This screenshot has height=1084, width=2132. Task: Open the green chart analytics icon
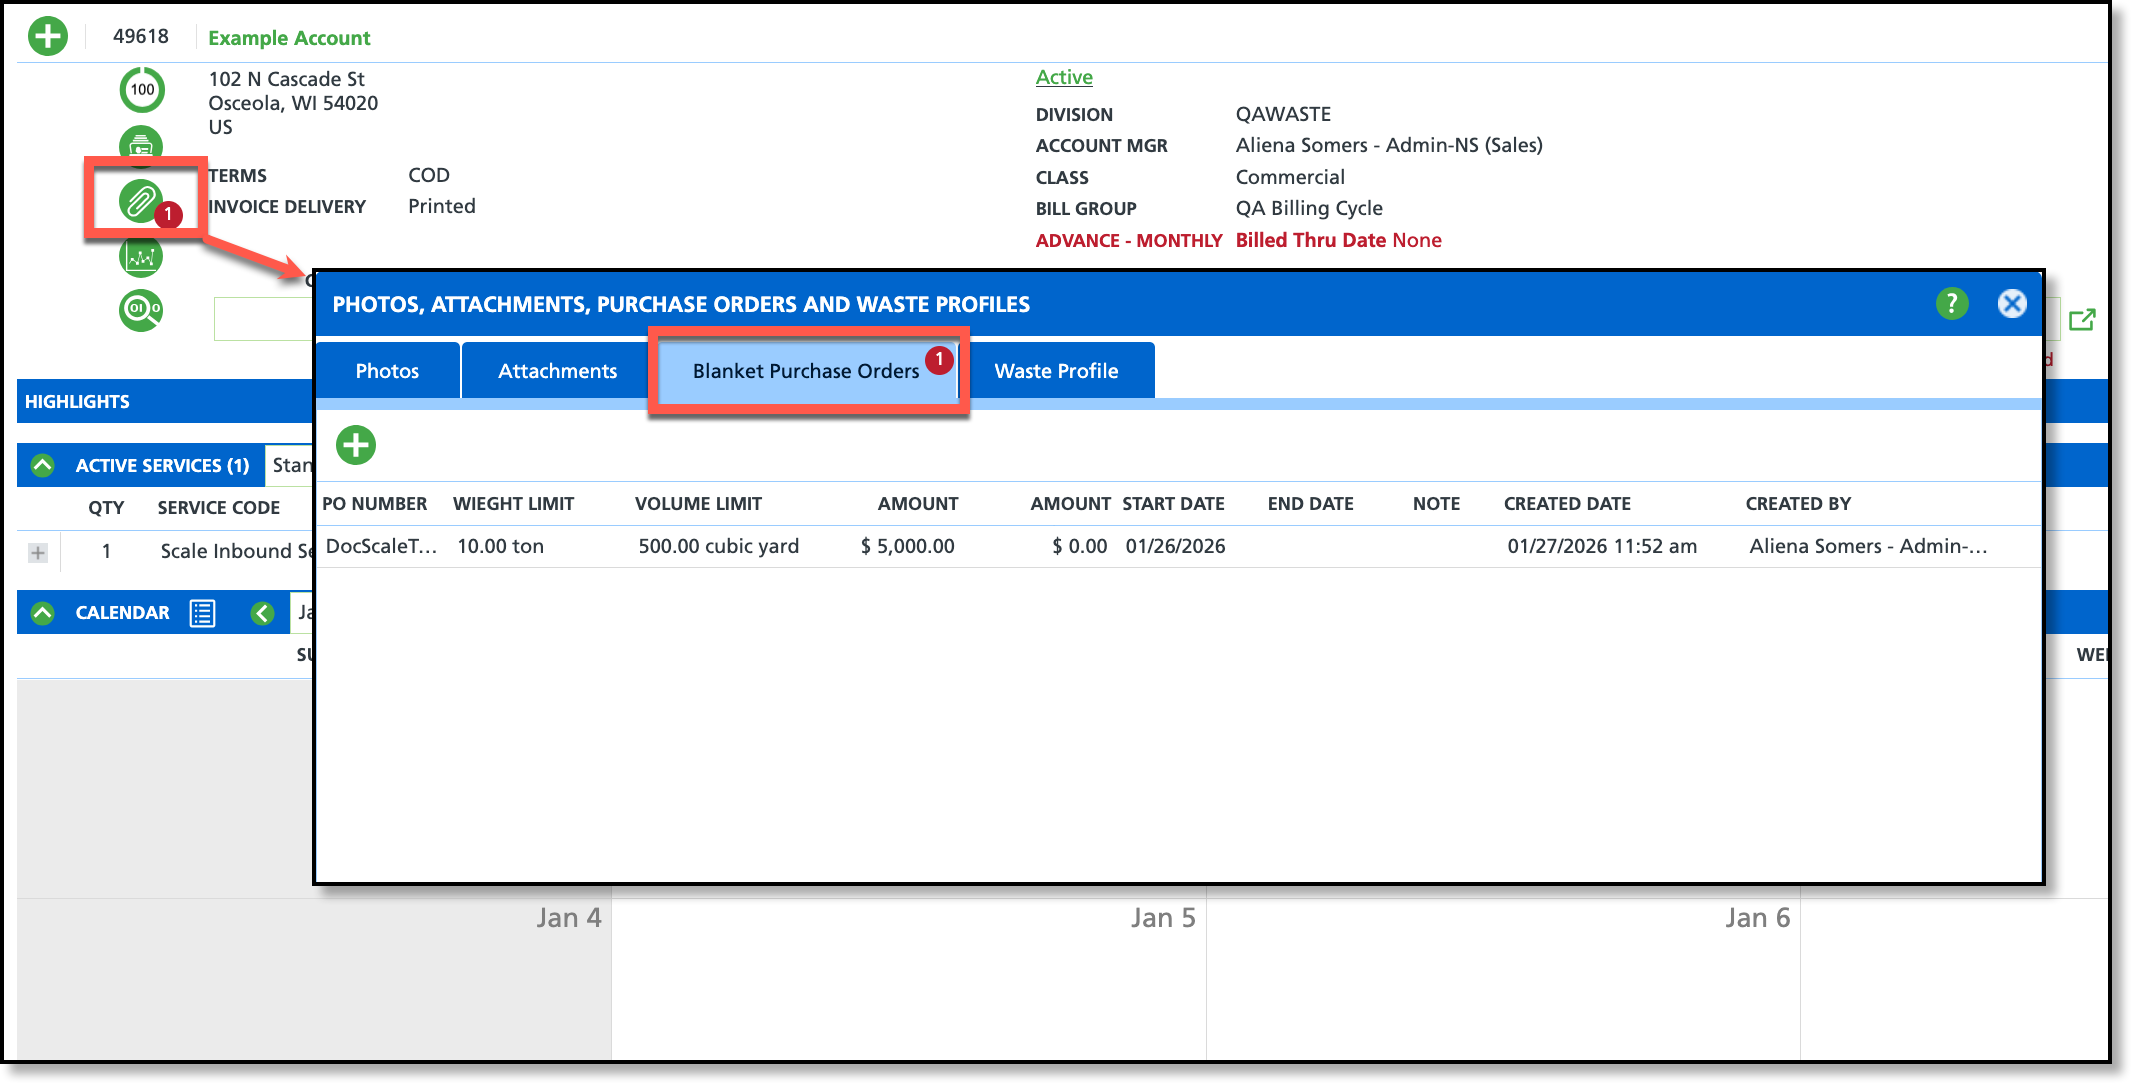point(141,257)
